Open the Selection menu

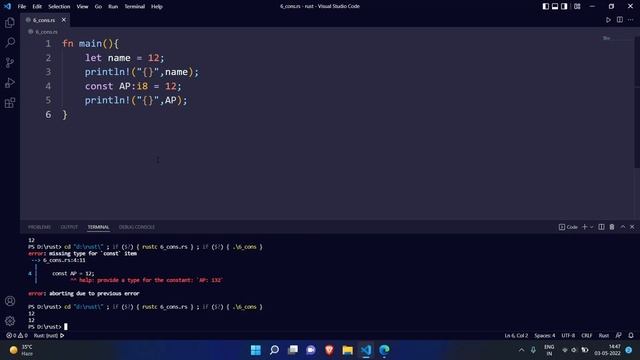(x=59, y=6)
